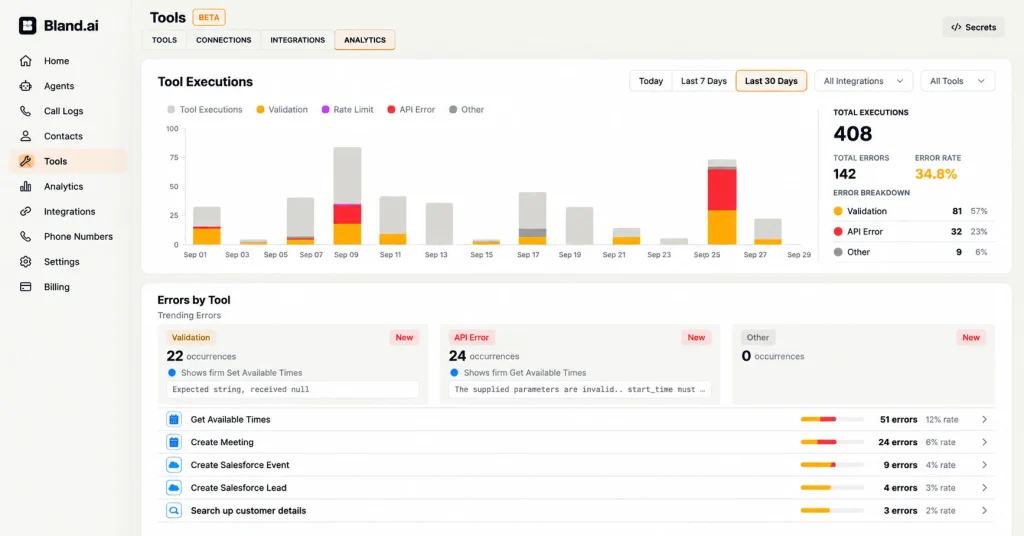Expand Create Salesforce Lead row chevron

[x=984, y=488]
